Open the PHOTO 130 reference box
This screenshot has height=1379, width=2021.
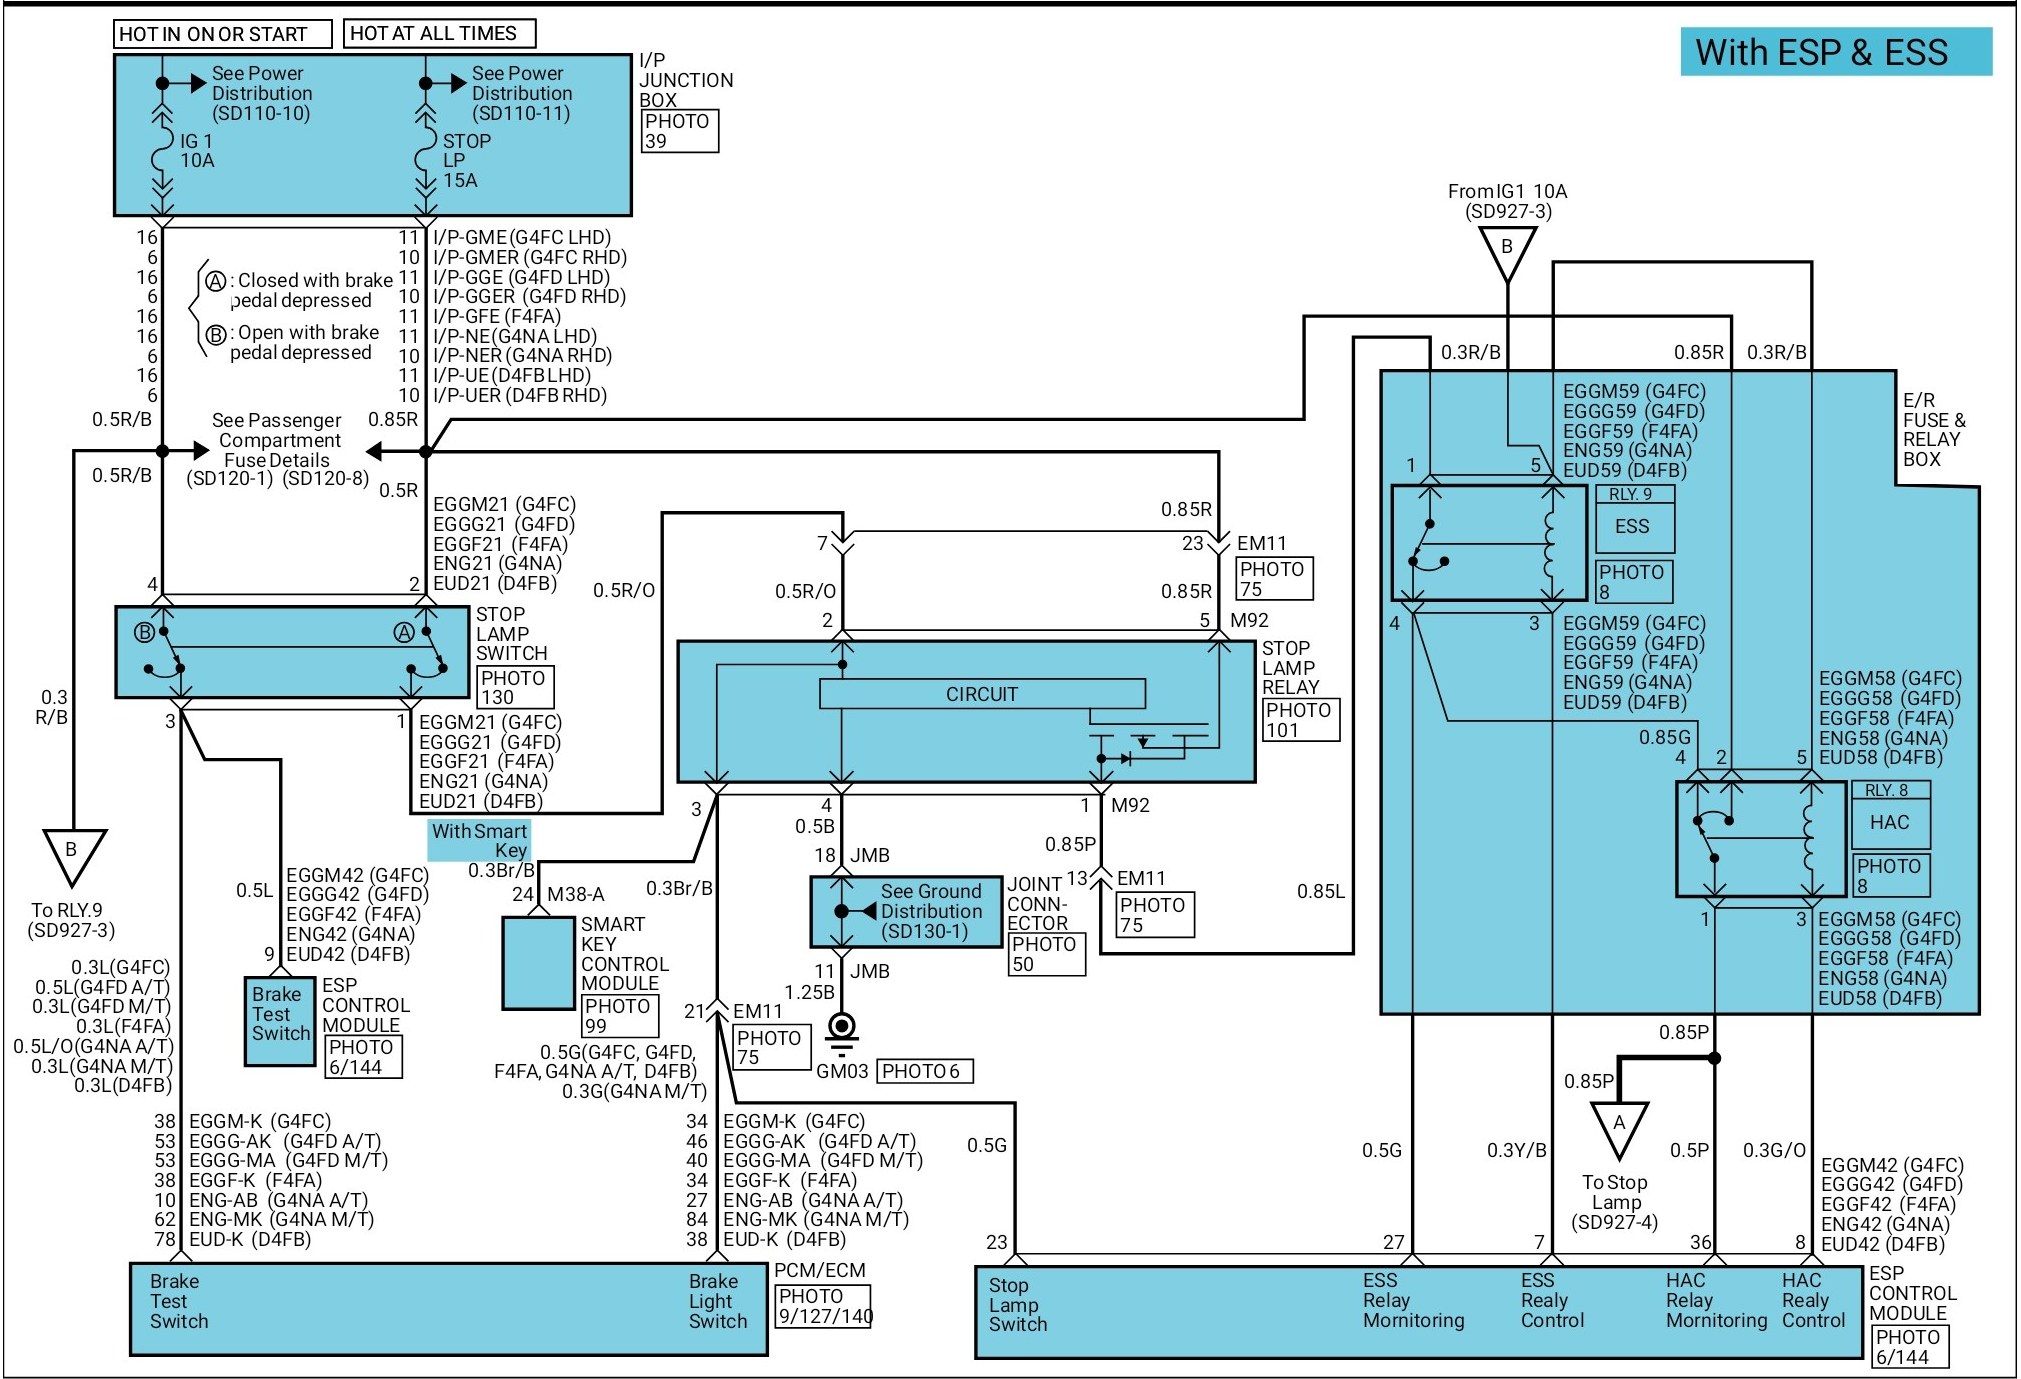point(515,687)
